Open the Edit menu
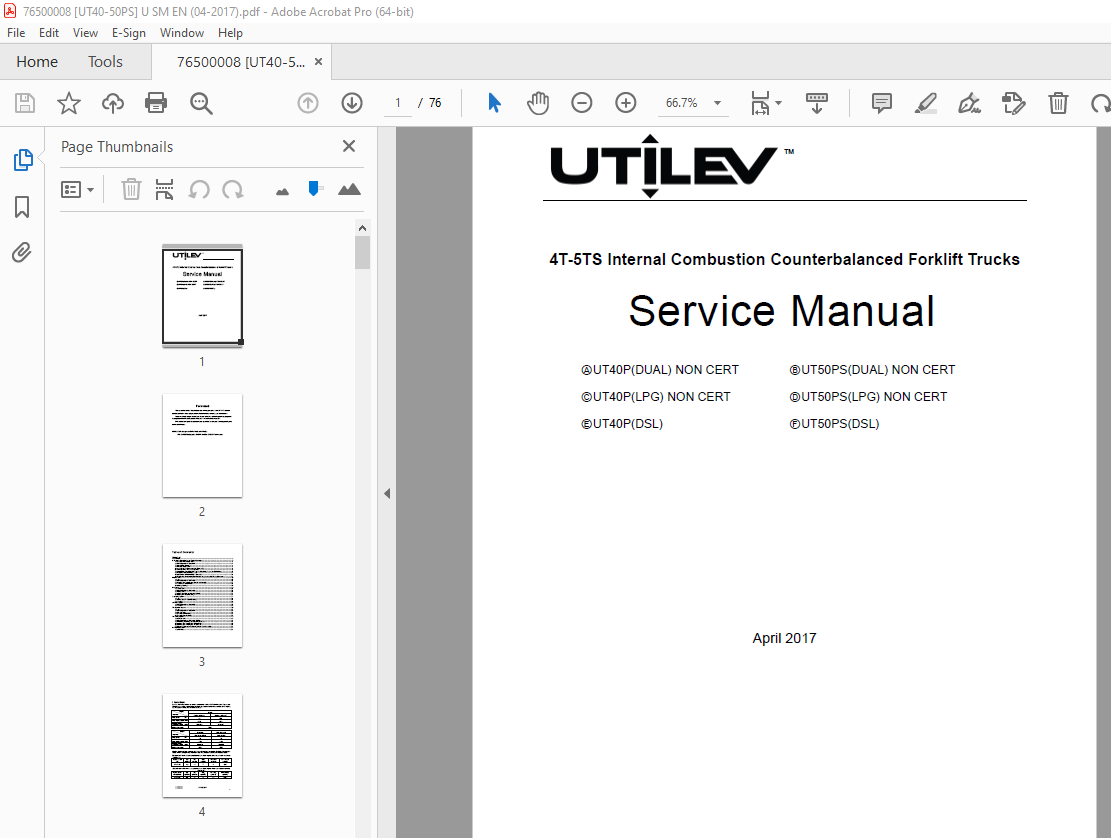This screenshot has height=838, width=1111. click(49, 33)
